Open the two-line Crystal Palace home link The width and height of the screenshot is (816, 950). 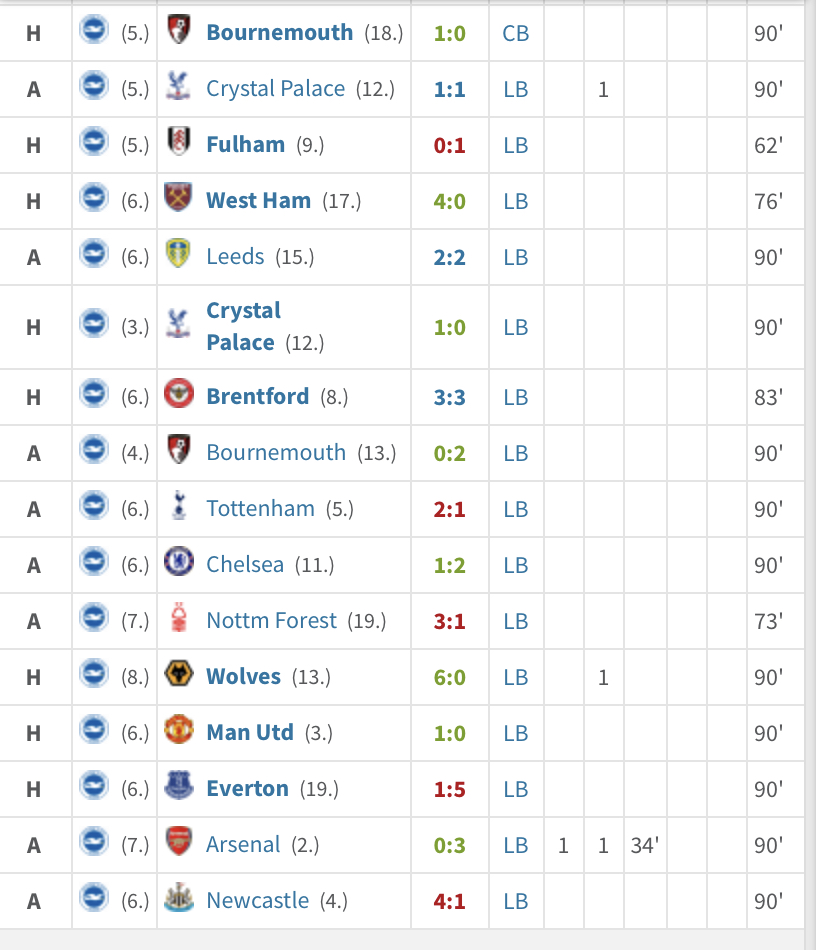244,327
